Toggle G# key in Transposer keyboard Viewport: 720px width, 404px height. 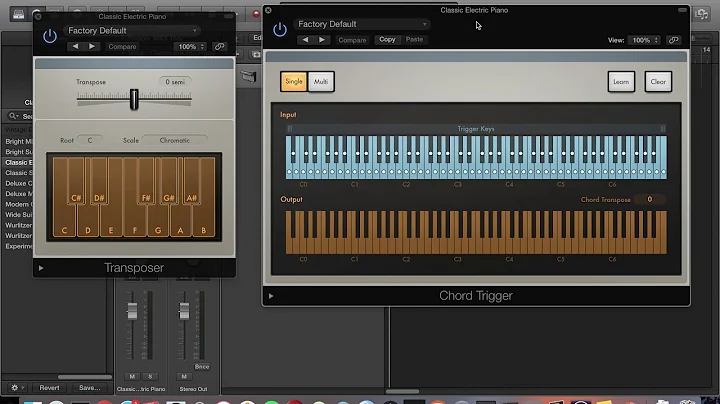[169, 181]
